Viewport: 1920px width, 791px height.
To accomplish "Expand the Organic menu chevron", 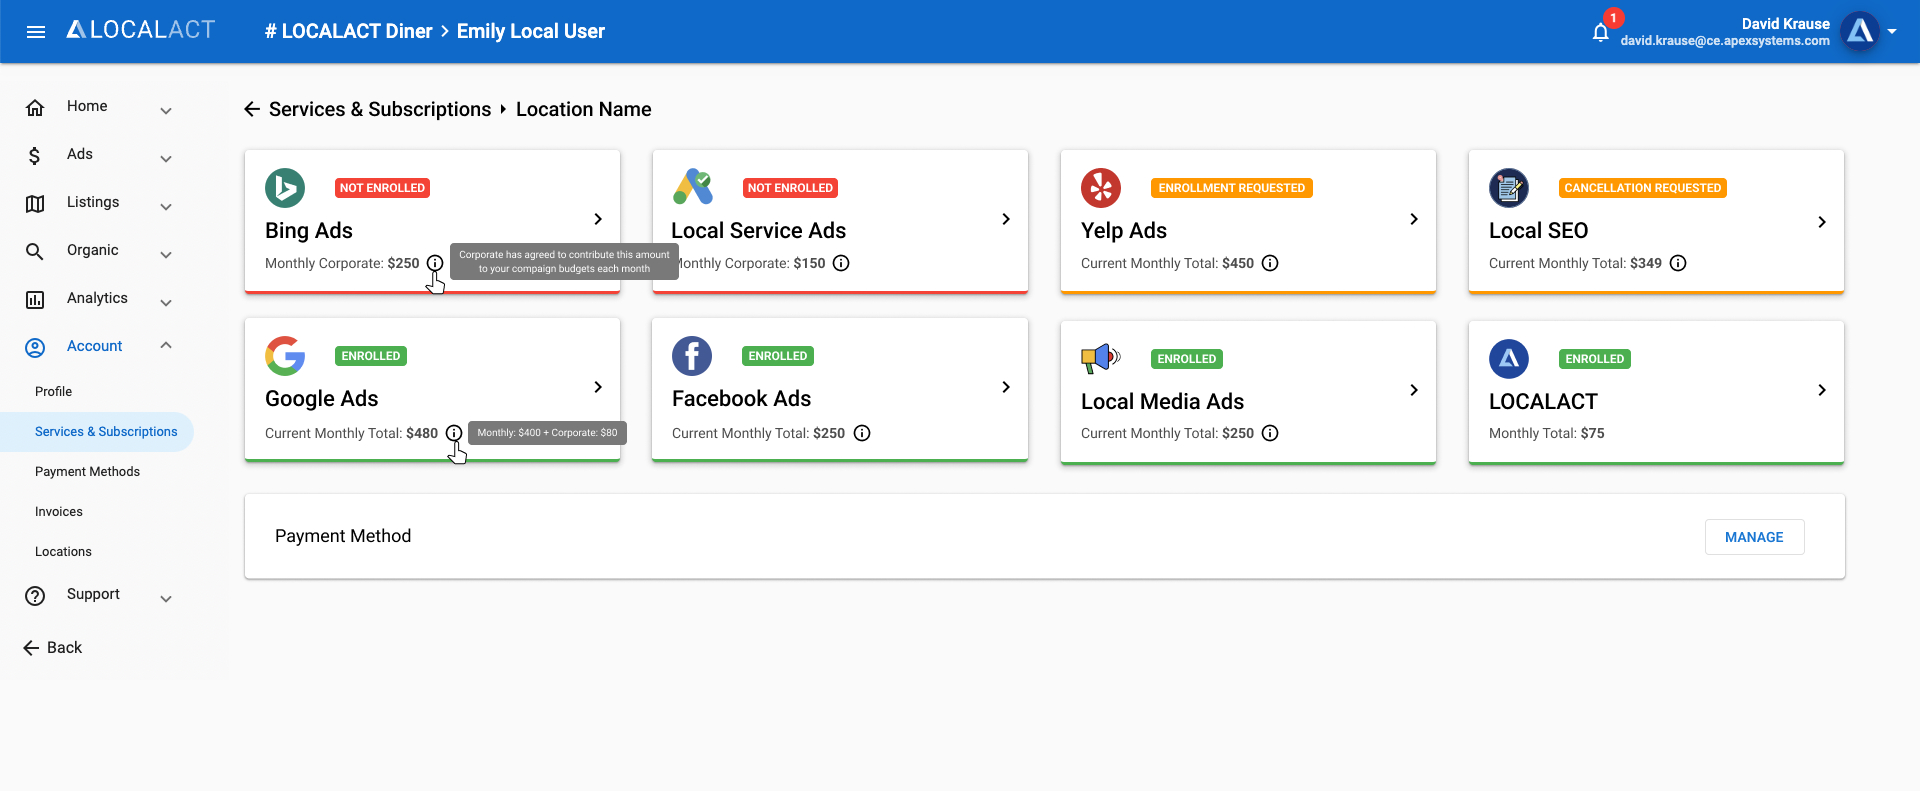I will pyautogui.click(x=166, y=254).
